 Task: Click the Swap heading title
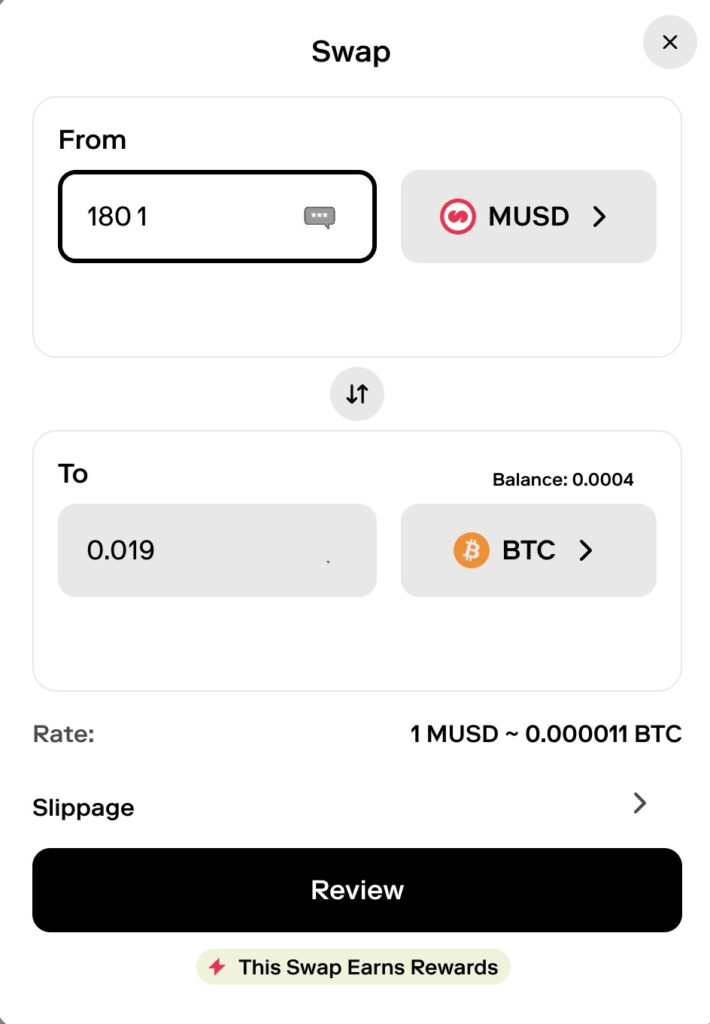(351, 51)
